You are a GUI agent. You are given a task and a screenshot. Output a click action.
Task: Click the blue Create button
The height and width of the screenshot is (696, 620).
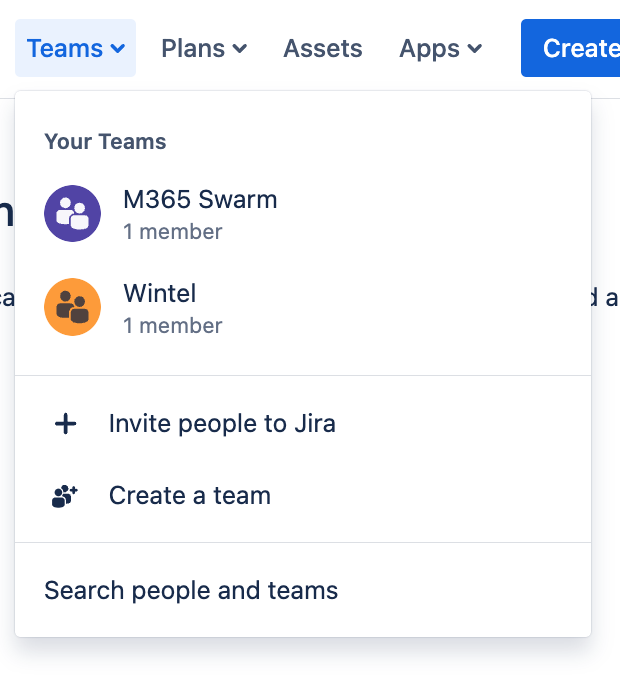coord(571,48)
